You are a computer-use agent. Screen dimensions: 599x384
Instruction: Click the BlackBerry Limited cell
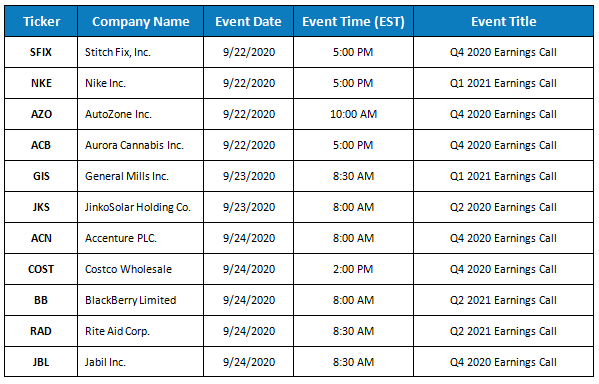pos(141,300)
